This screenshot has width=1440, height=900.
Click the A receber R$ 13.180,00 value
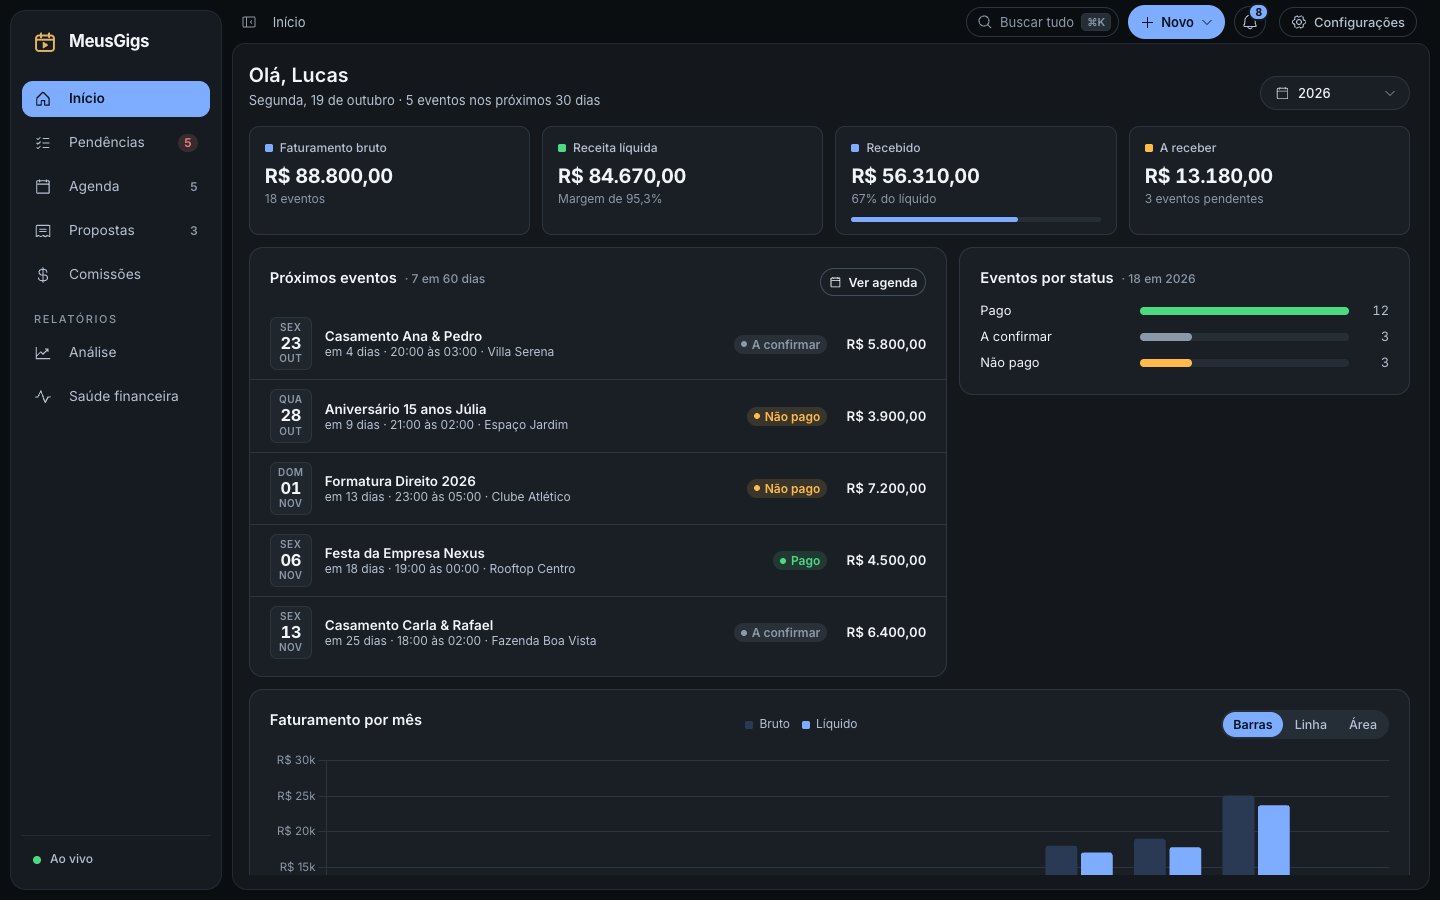pyautogui.click(x=1209, y=176)
